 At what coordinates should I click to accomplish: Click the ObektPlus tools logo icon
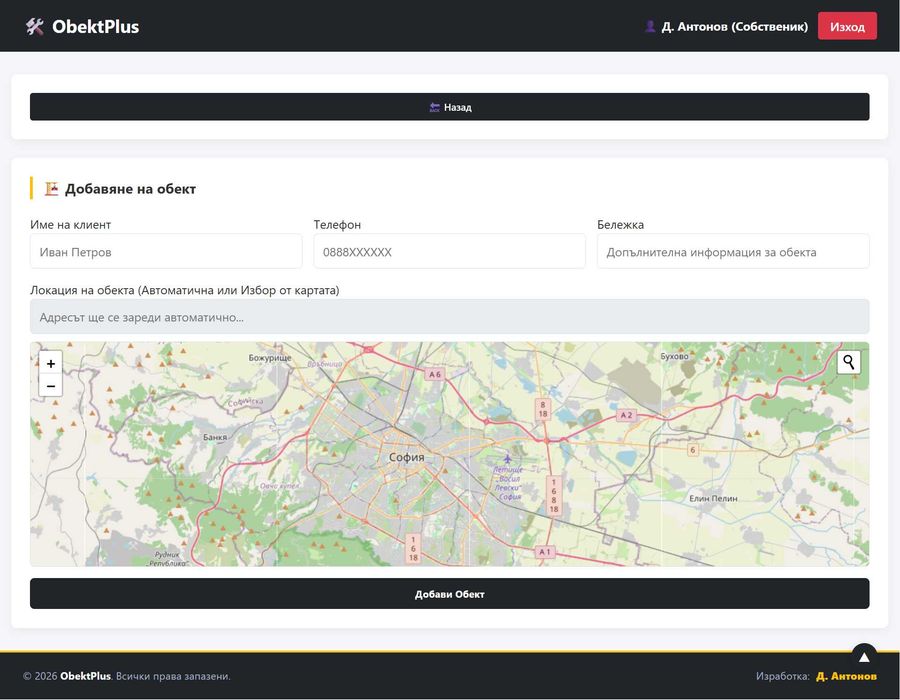click(x=34, y=26)
